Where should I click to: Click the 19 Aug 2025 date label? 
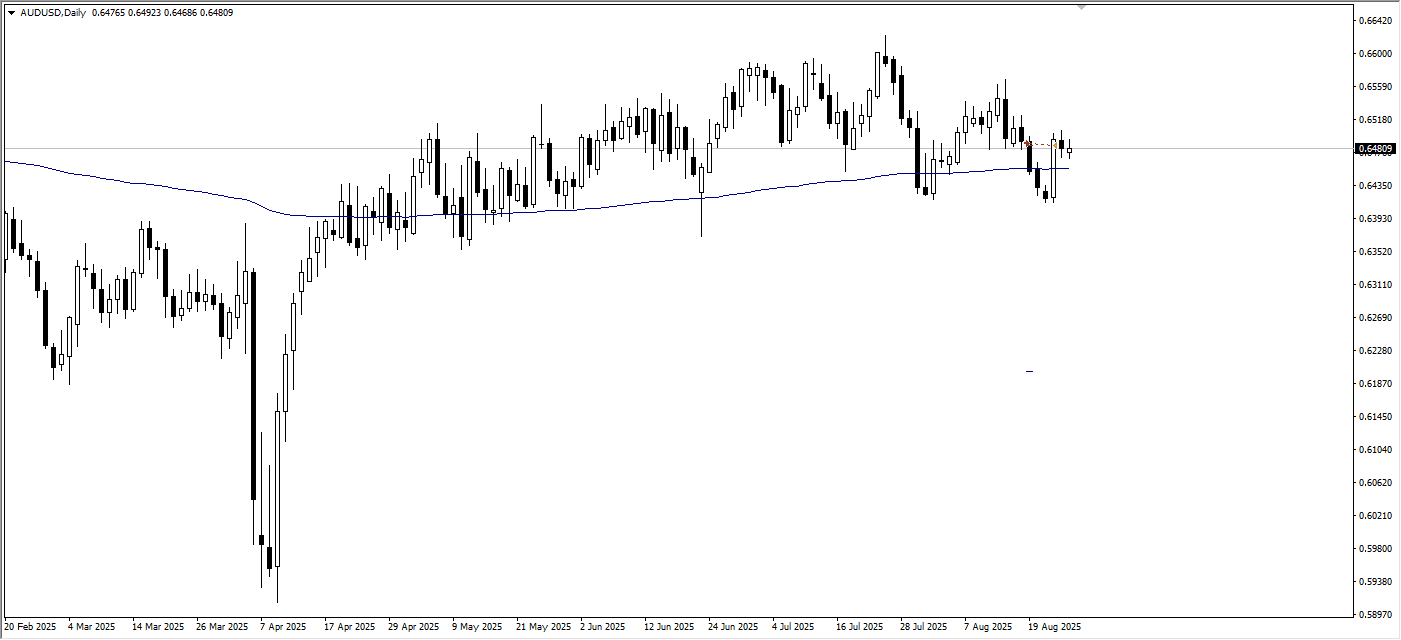(x=1055, y=627)
